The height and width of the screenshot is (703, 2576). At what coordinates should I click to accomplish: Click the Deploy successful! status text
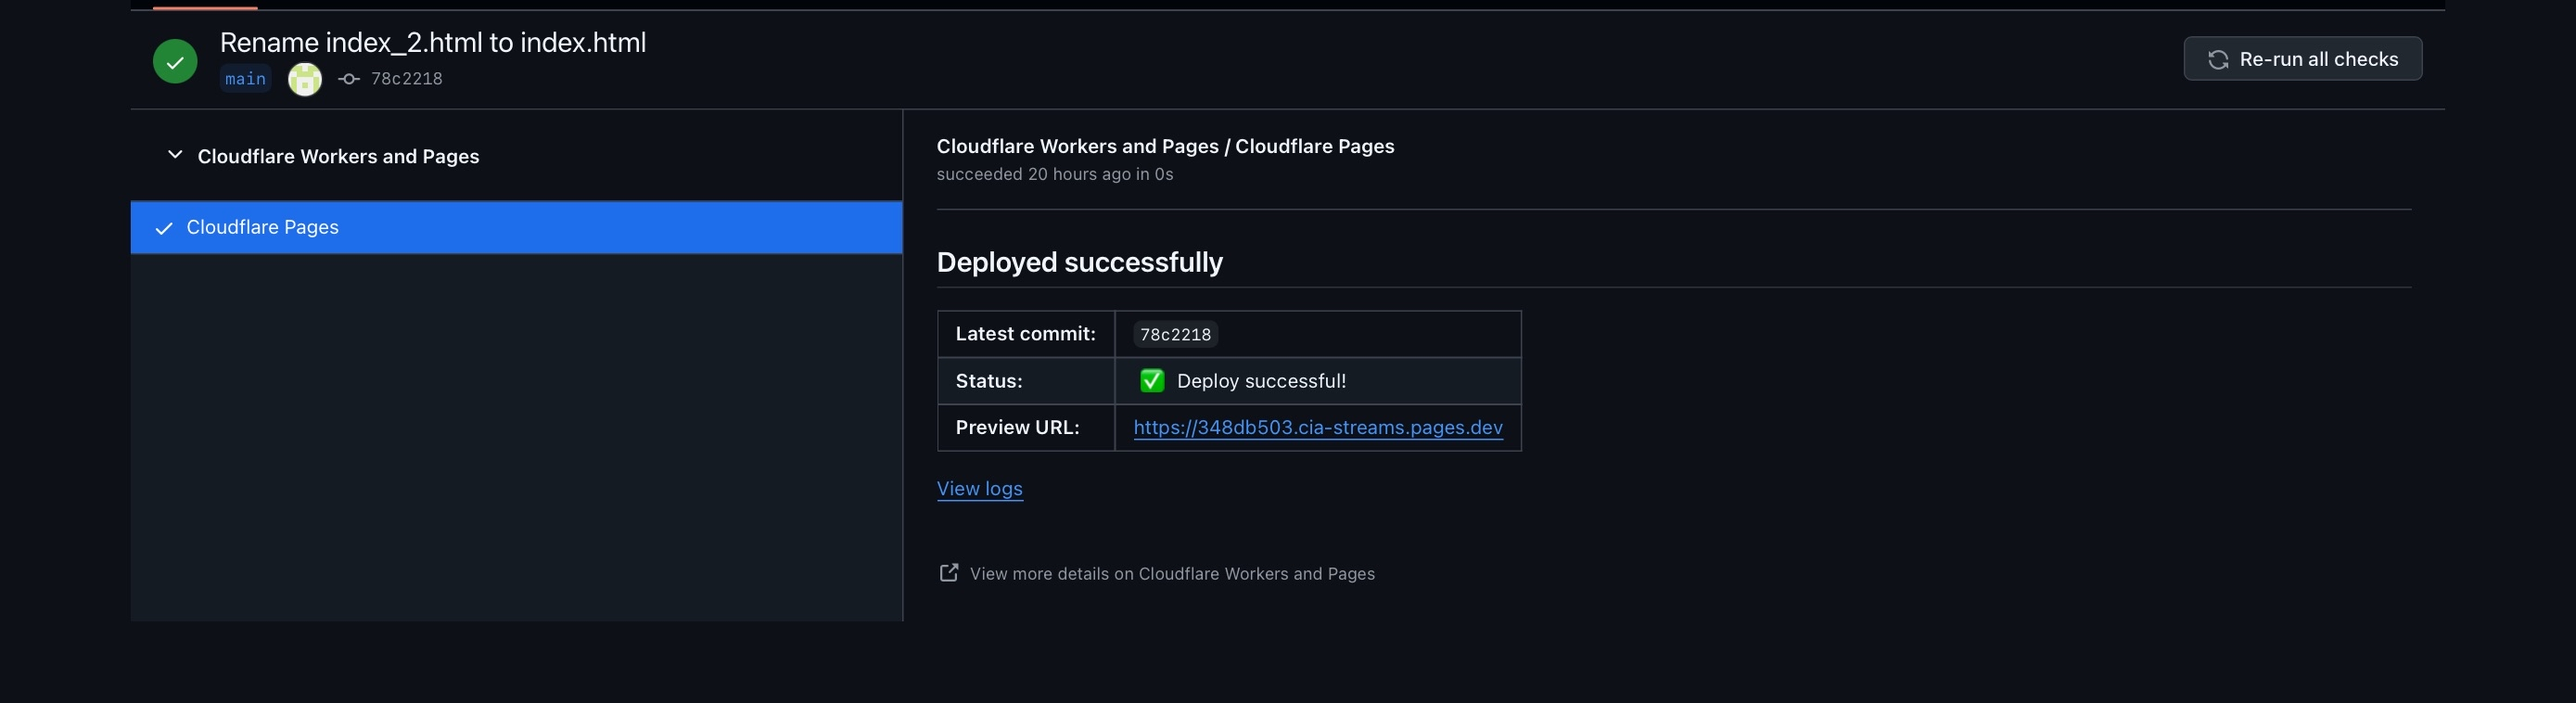click(x=1261, y=381)
